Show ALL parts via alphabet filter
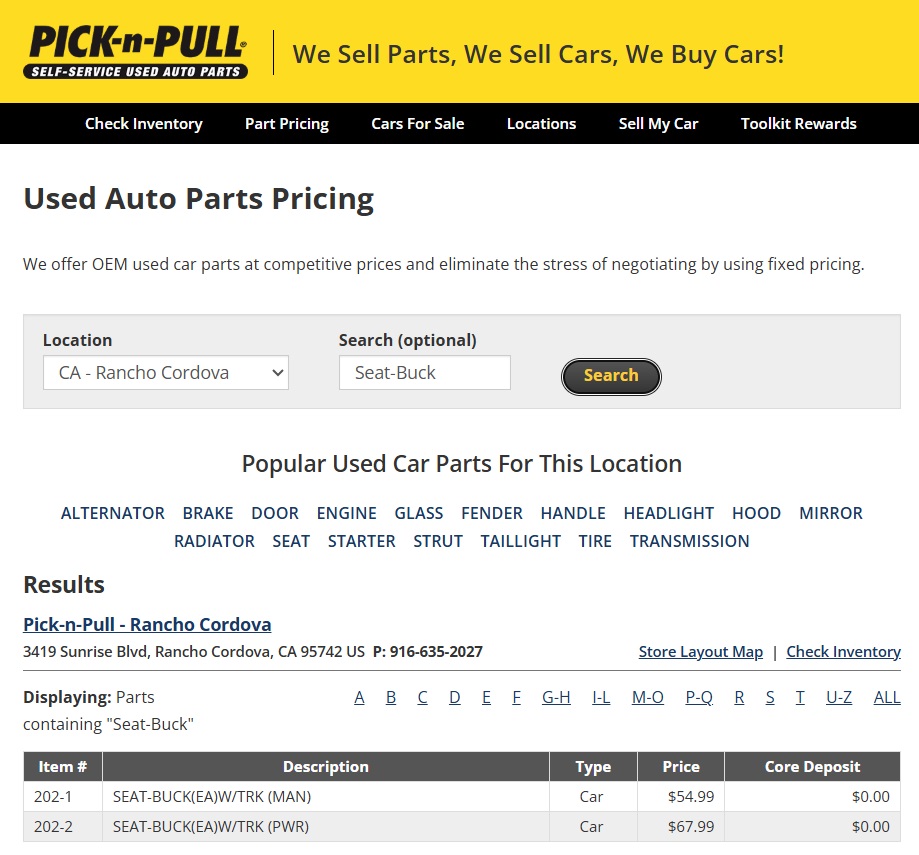 (x=887, y=697)
